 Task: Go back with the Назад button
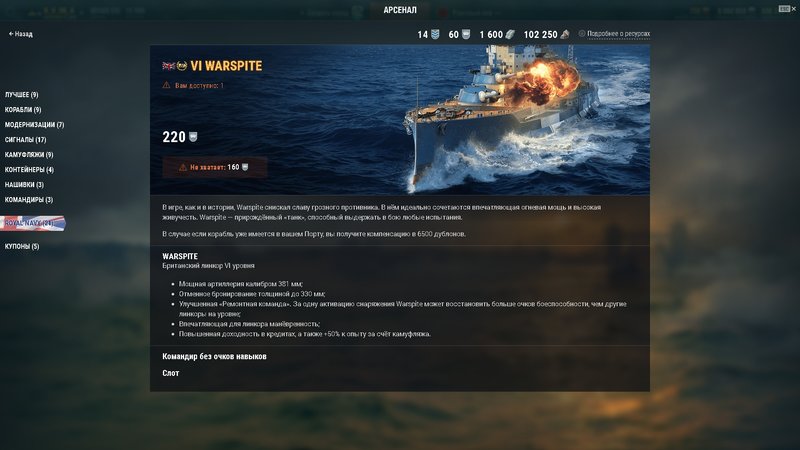(x=20, y=34)
